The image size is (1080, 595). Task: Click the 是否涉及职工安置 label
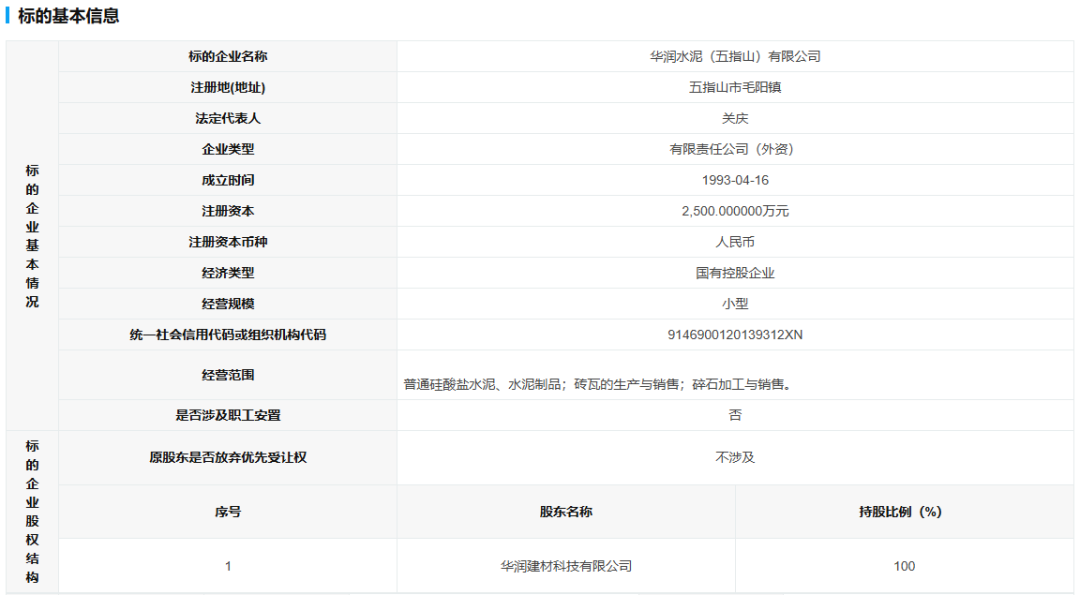click(228, 415)
